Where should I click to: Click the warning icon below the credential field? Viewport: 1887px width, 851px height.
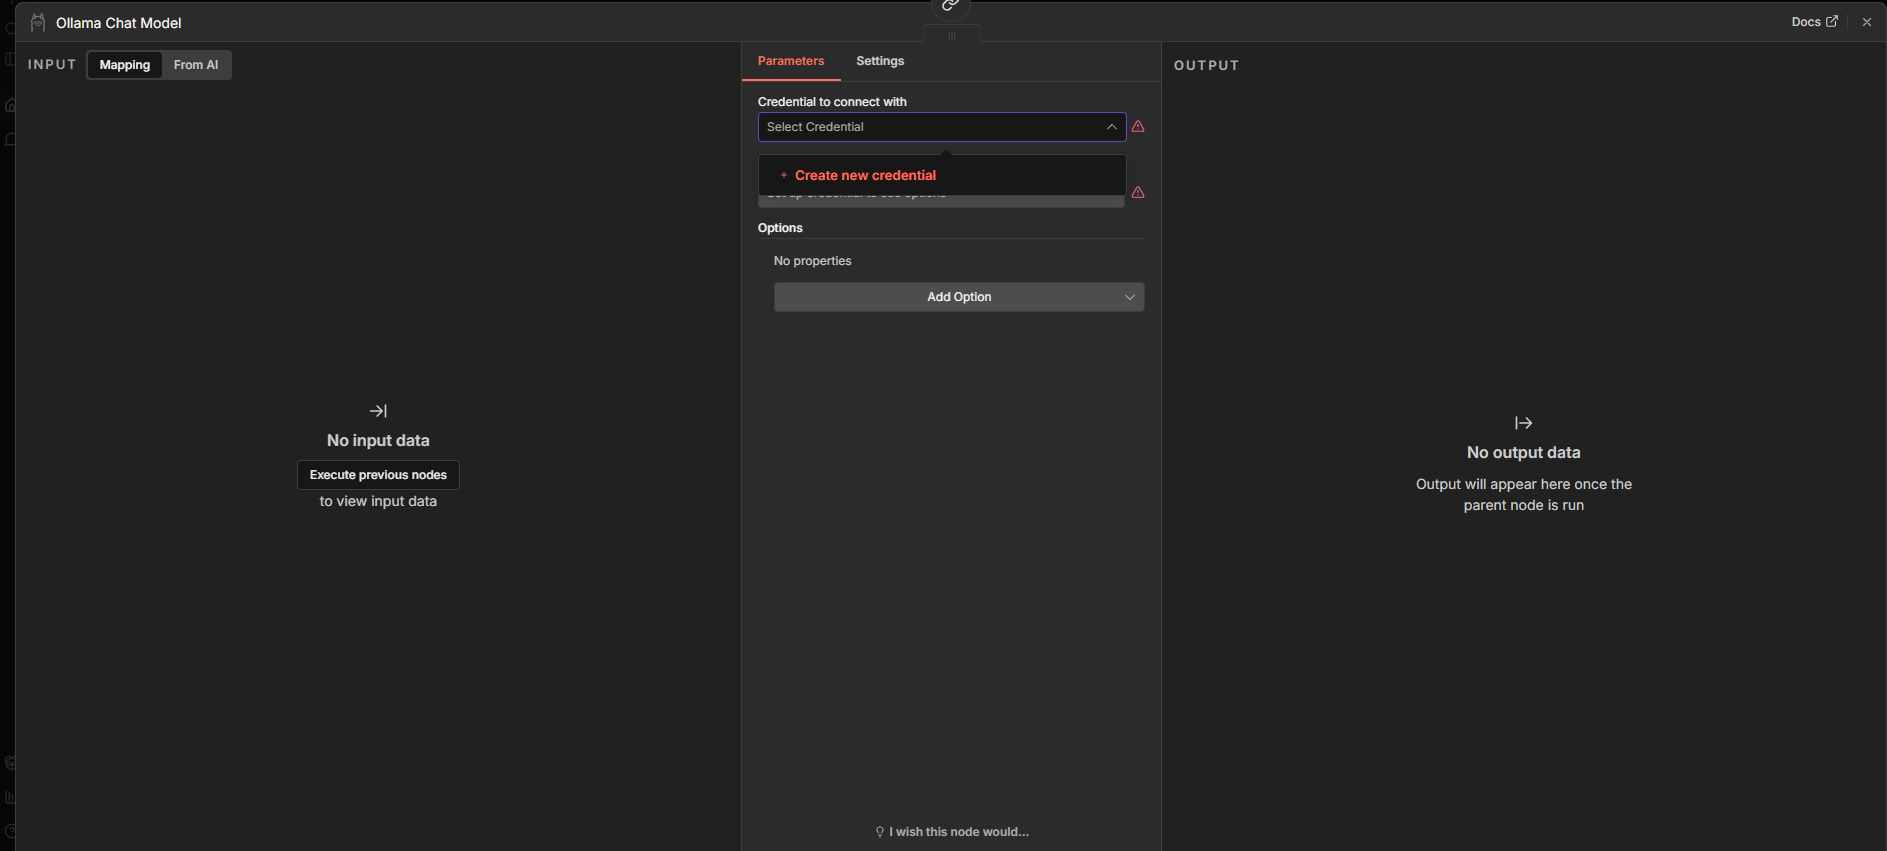1138,192
